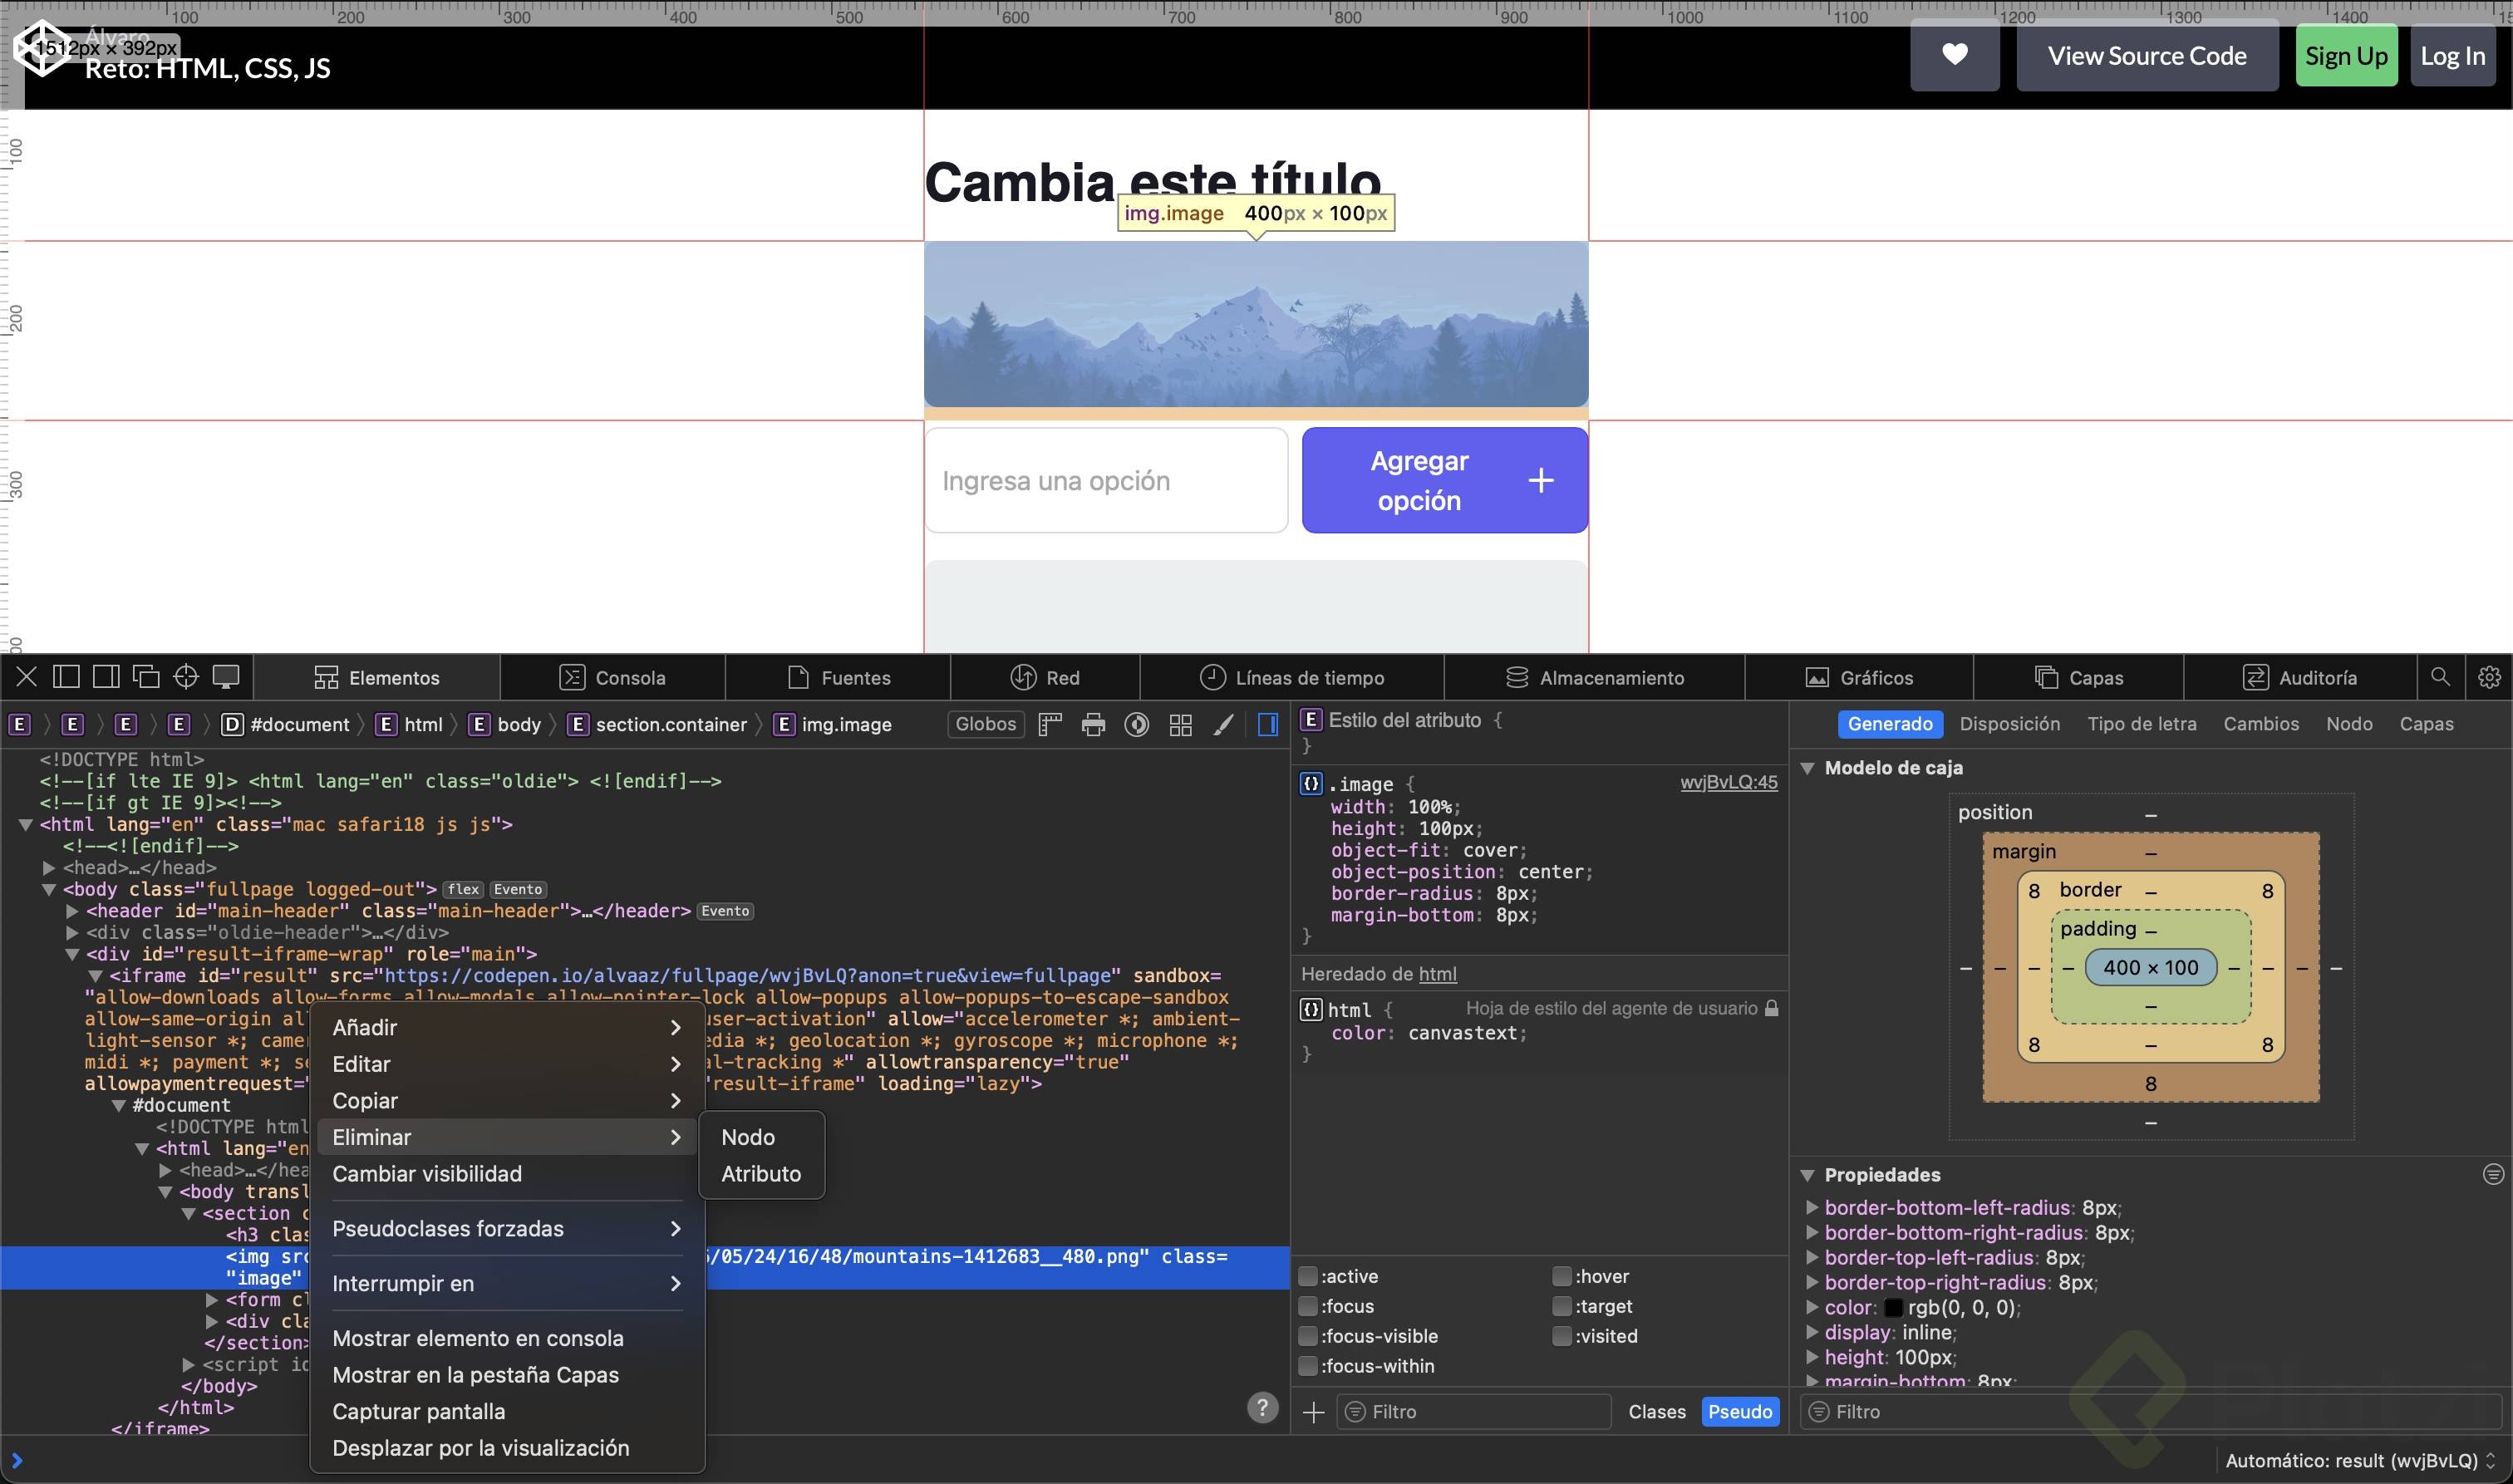The image size is (2513, 1484).
Task: Dock inspector to the left side
Action: 66,677
